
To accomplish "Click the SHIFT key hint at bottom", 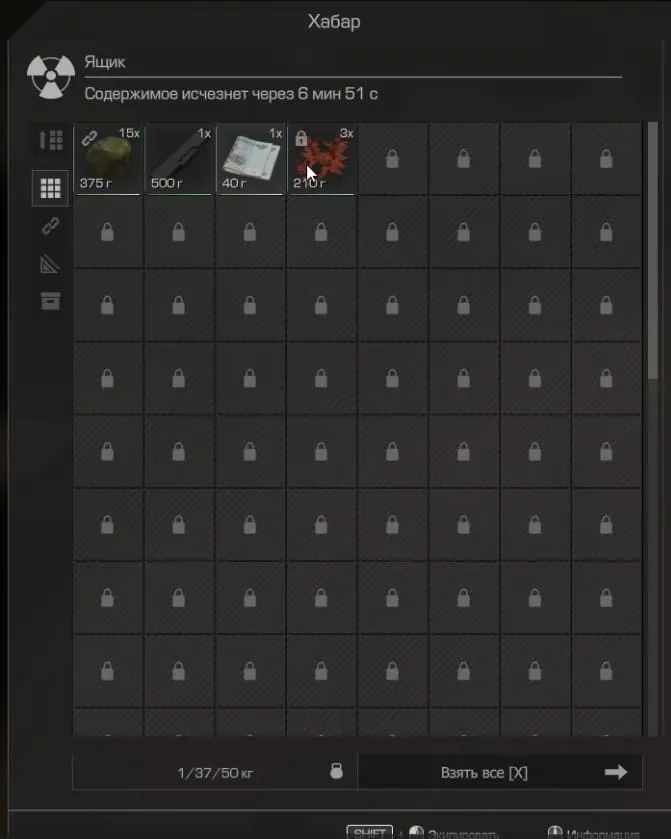I will pyautogui.click(x=369, y=832).
